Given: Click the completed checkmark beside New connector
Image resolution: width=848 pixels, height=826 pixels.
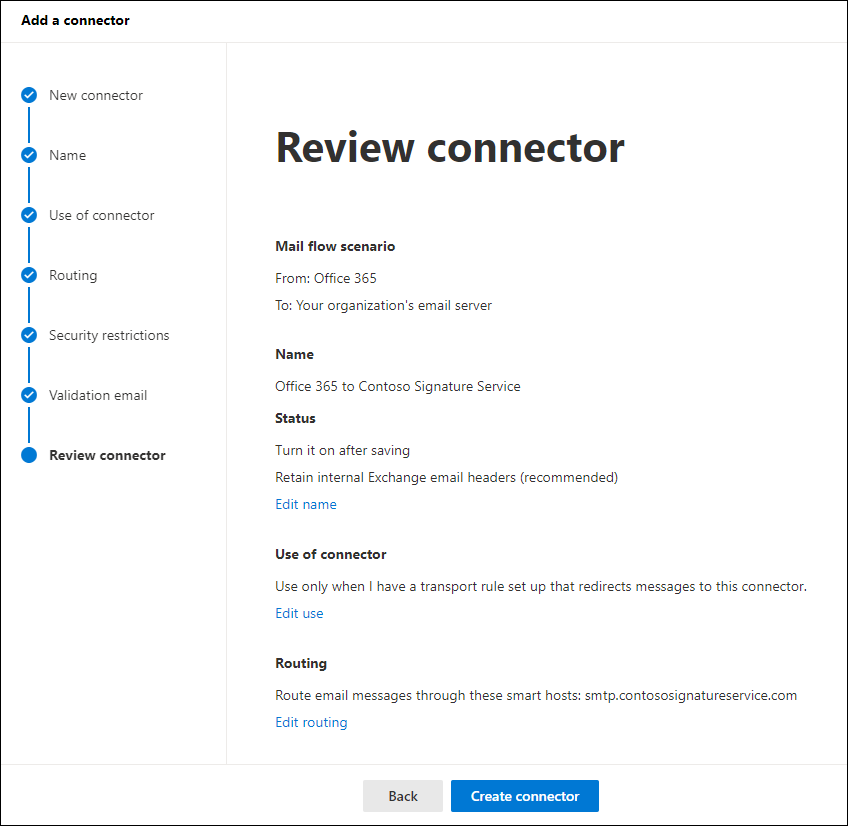Looking at the screenshot, I should (x=28, y=95).
